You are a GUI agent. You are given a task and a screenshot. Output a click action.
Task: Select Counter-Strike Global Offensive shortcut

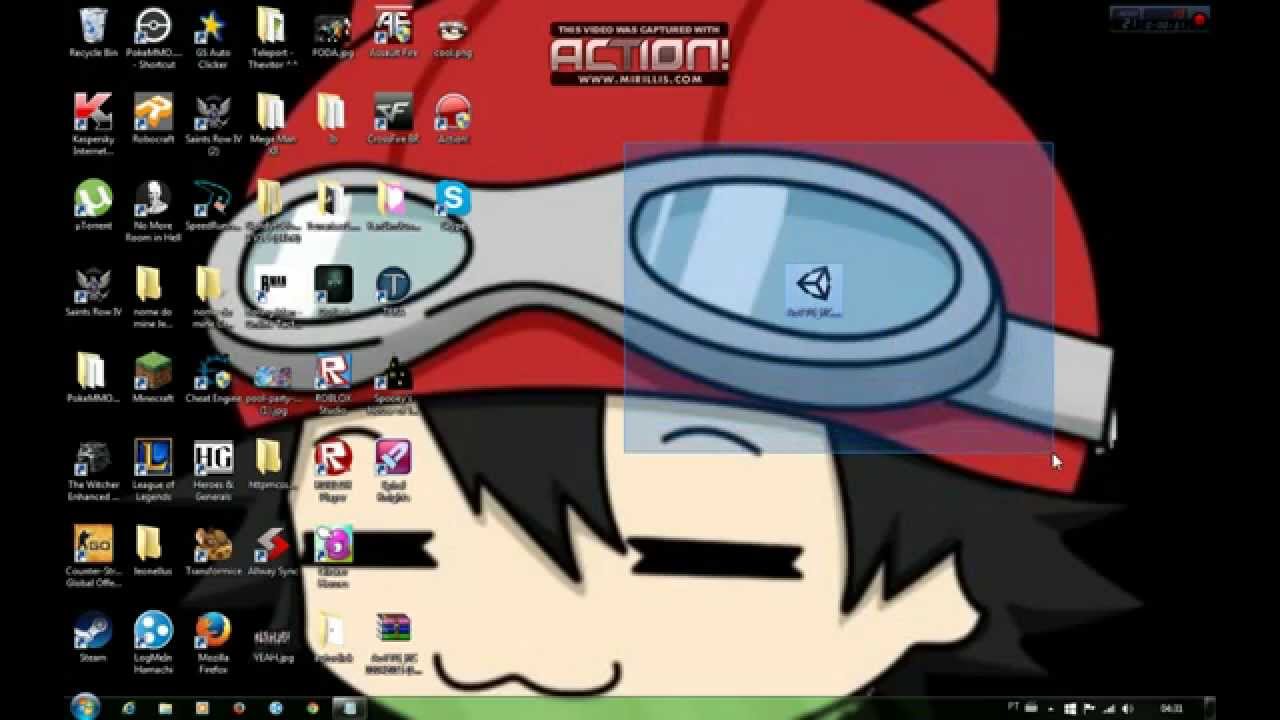coord(93,557)
